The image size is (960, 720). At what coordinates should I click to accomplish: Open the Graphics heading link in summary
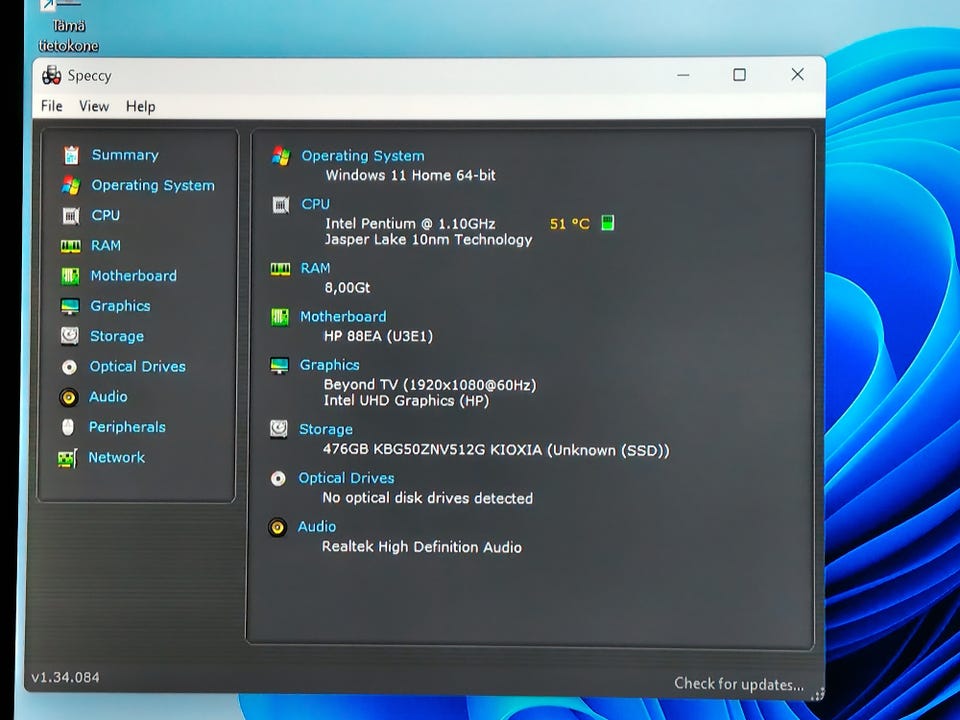click(x=329, y=365)
